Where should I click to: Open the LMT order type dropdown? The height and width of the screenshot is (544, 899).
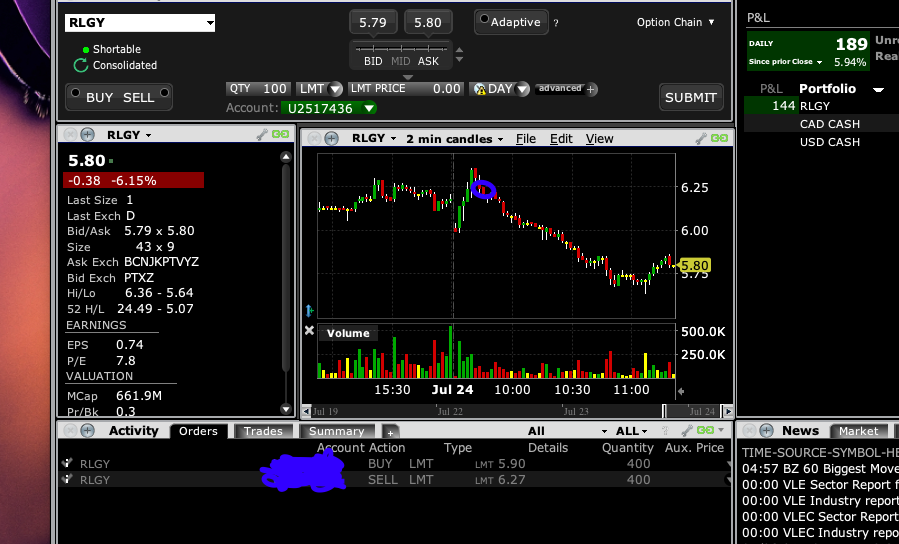point(320,89)
